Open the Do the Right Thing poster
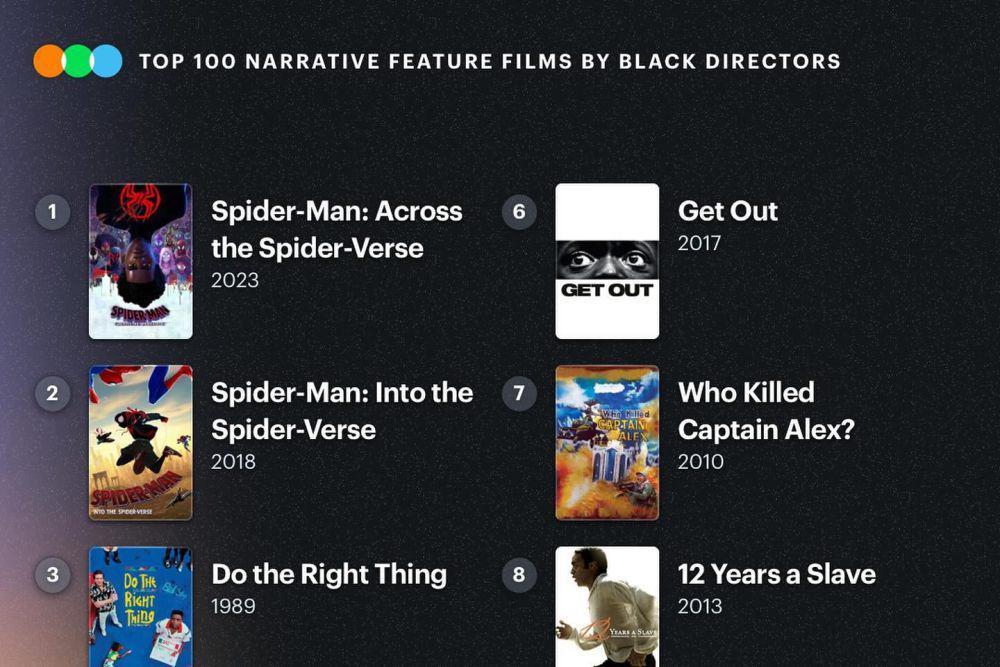Screen dimensions: 1000x667 [x=141, y=606]
